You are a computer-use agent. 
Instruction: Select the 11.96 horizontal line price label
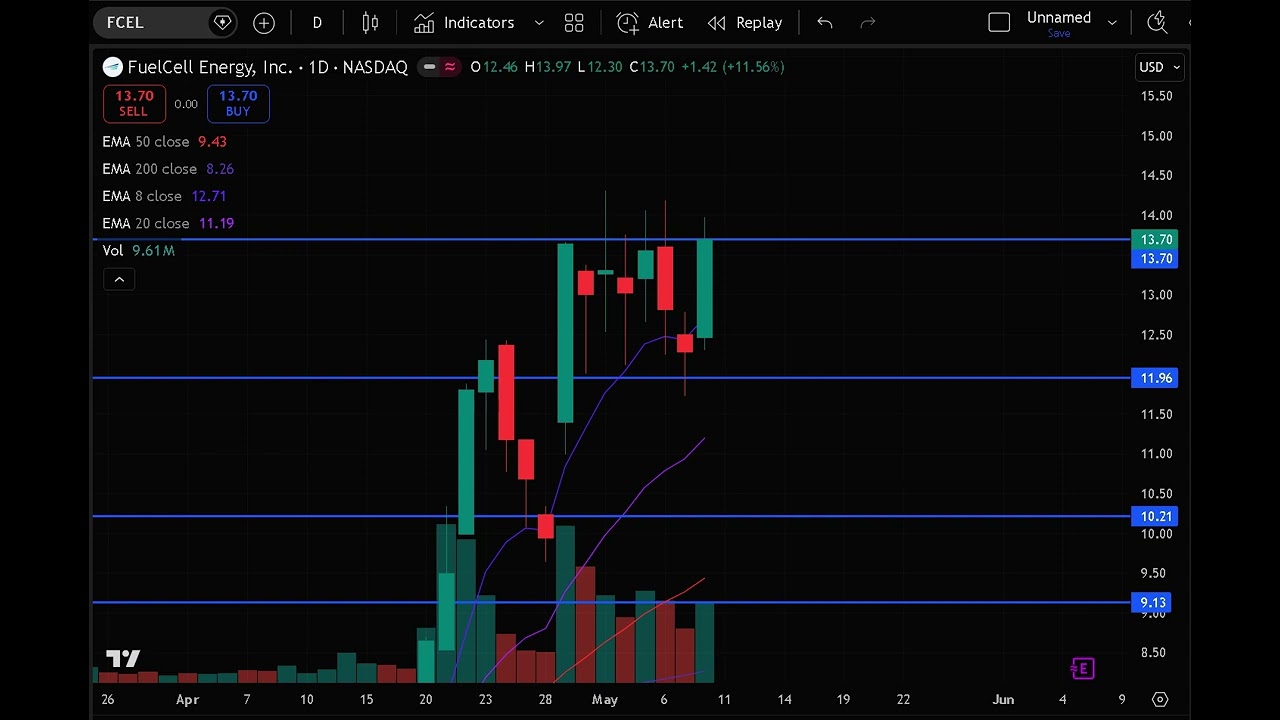[1156, 378]
